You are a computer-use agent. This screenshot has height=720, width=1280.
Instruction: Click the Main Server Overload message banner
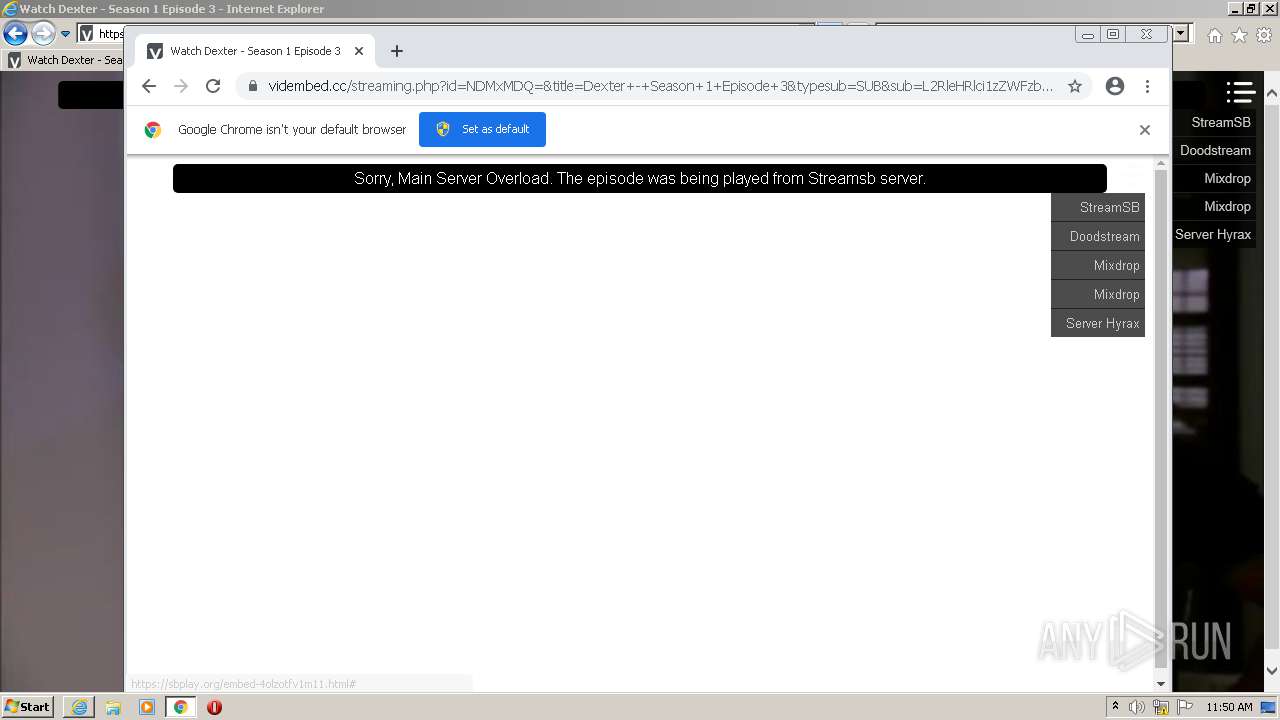(x=640, y=178)
